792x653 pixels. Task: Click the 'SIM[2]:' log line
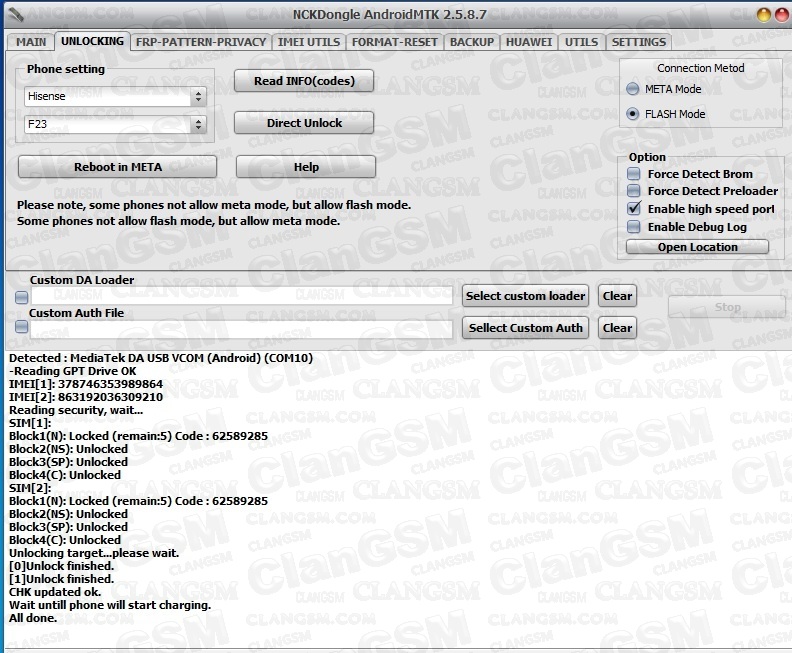pos(30,488)
